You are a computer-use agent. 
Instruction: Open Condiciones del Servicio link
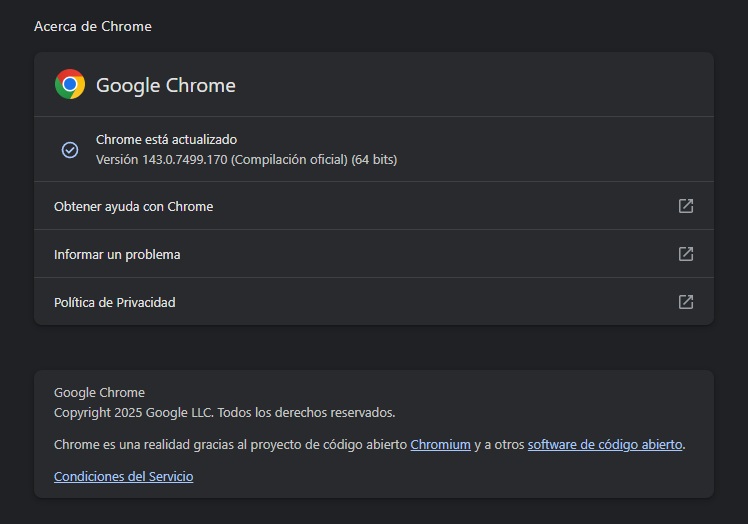(x=124, y=476)
